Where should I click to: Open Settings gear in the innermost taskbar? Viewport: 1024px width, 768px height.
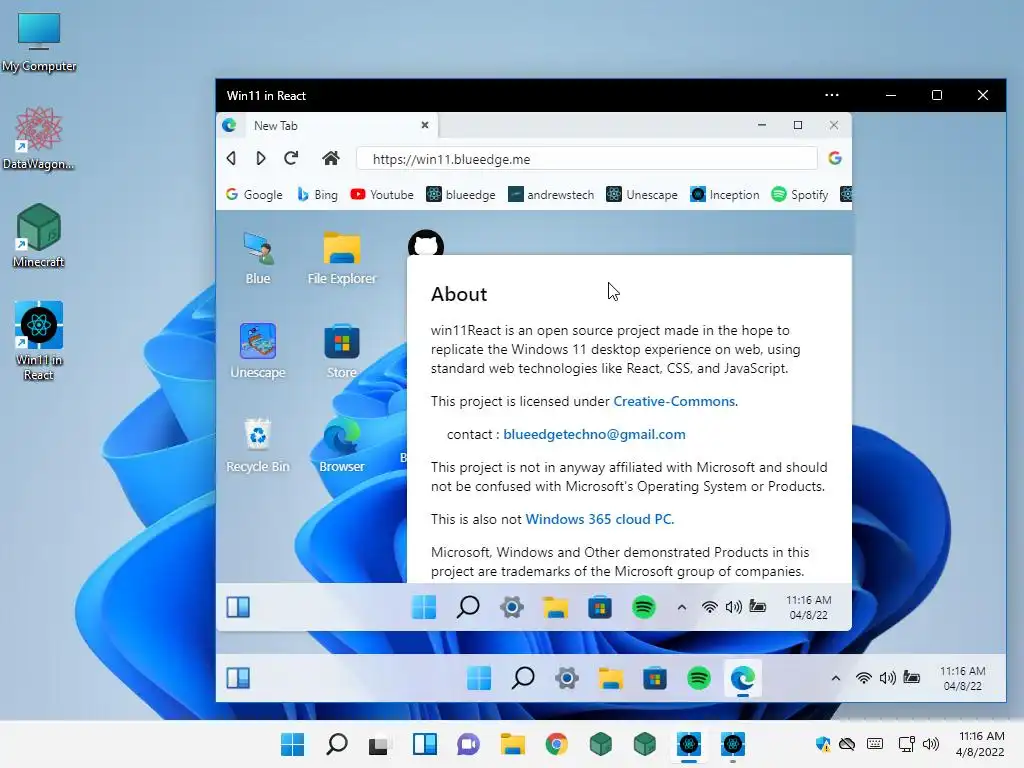[512, 607]
